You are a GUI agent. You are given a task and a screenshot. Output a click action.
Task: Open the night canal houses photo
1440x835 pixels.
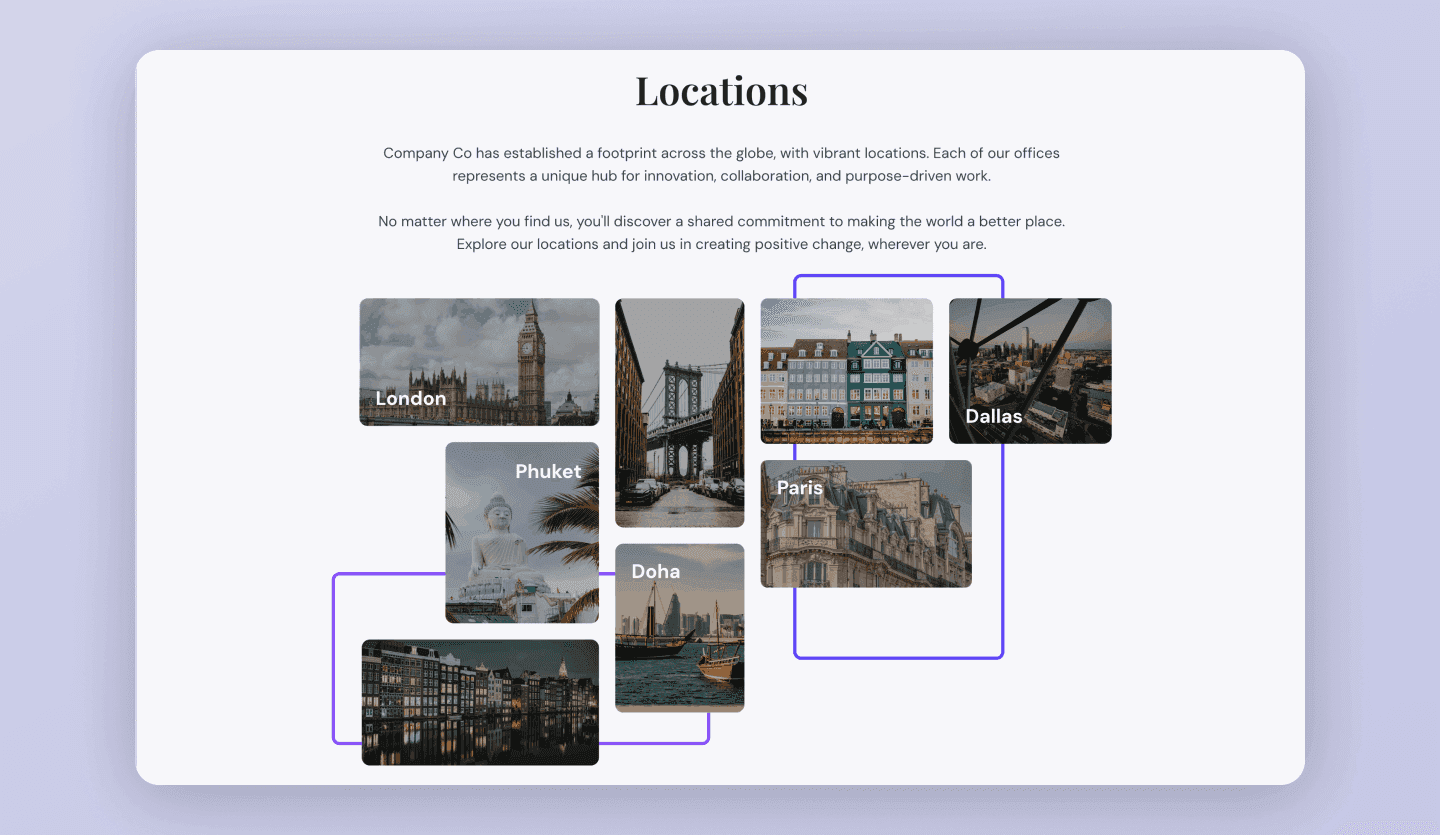coord(480,703)
